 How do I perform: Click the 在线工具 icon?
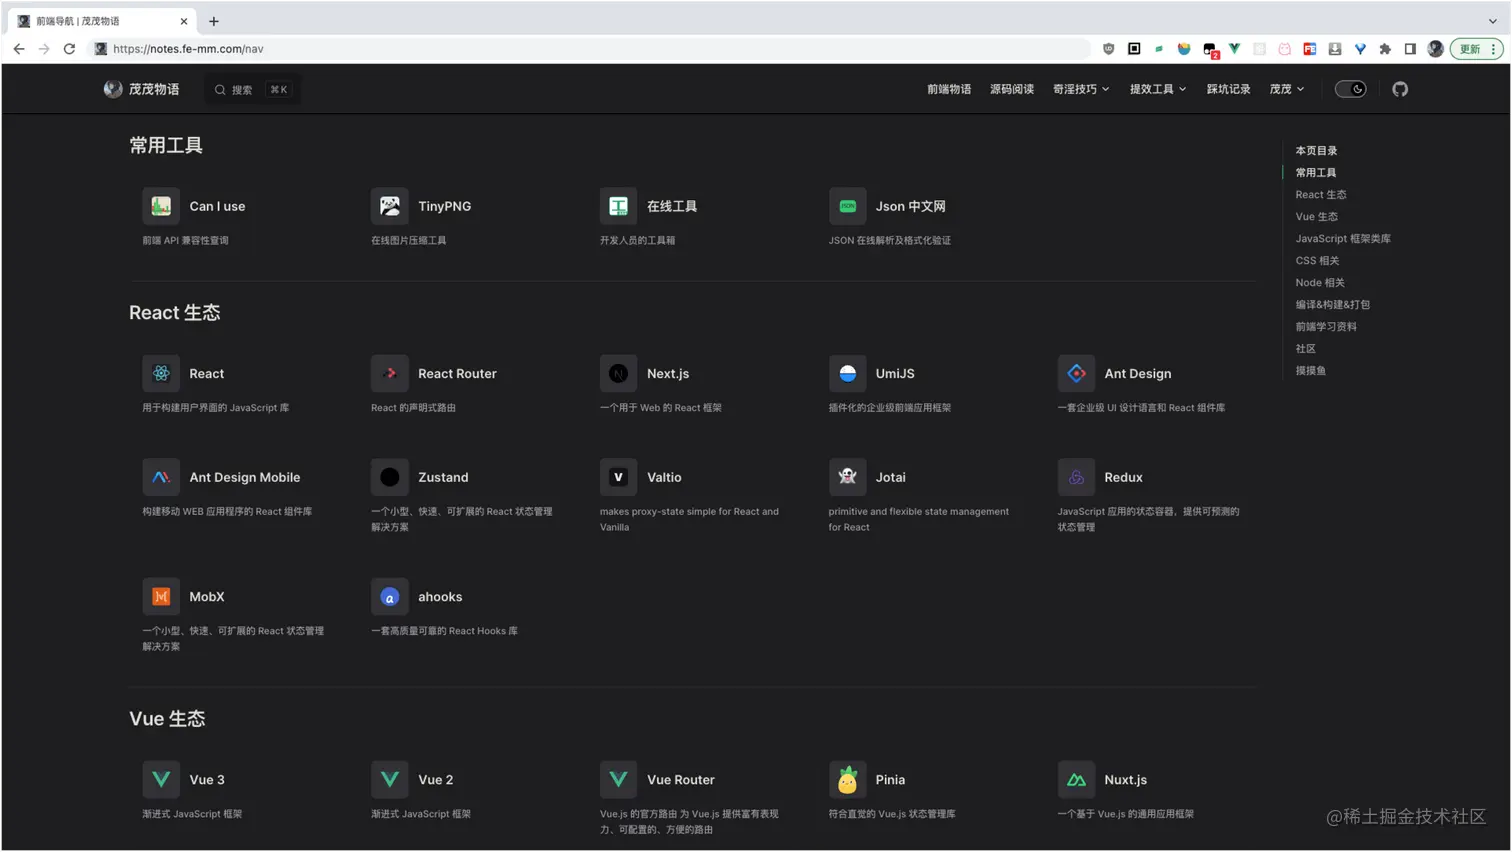619,206
